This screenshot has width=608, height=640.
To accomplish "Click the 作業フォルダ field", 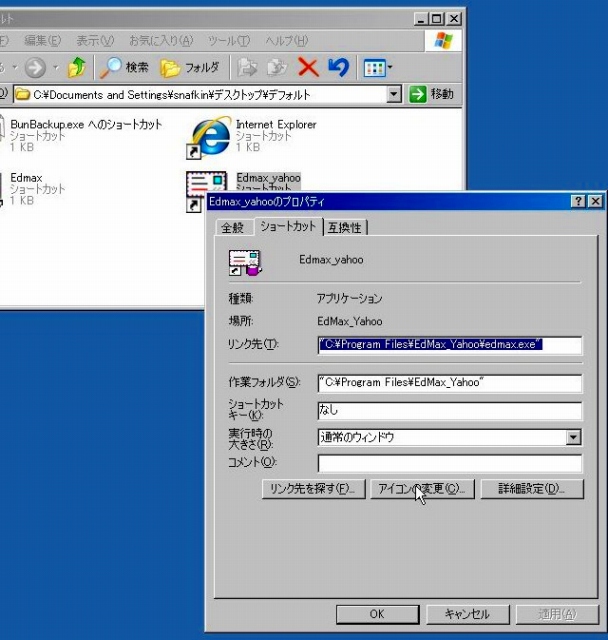I will click(x=450, y=383).
